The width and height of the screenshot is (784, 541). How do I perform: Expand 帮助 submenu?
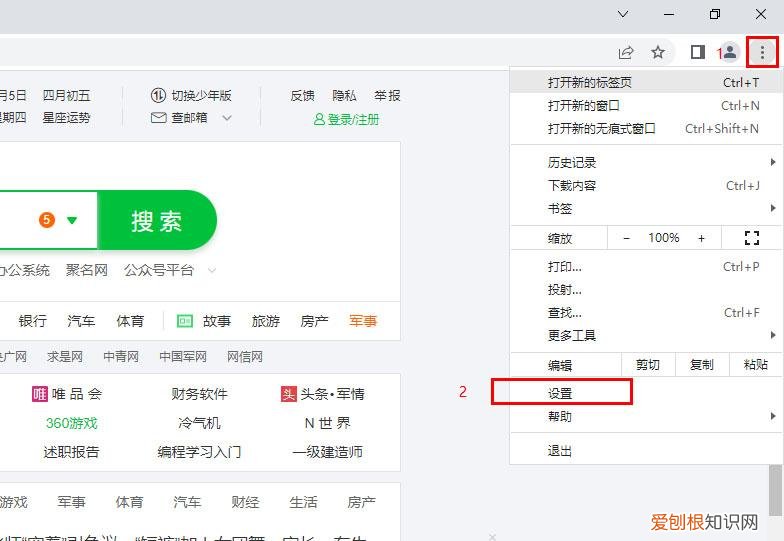(644, 416)
